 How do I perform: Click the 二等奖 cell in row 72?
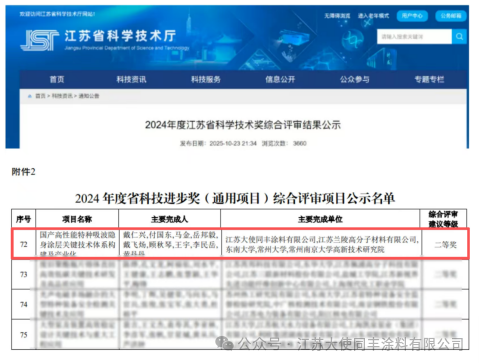[x=445, y=245]
